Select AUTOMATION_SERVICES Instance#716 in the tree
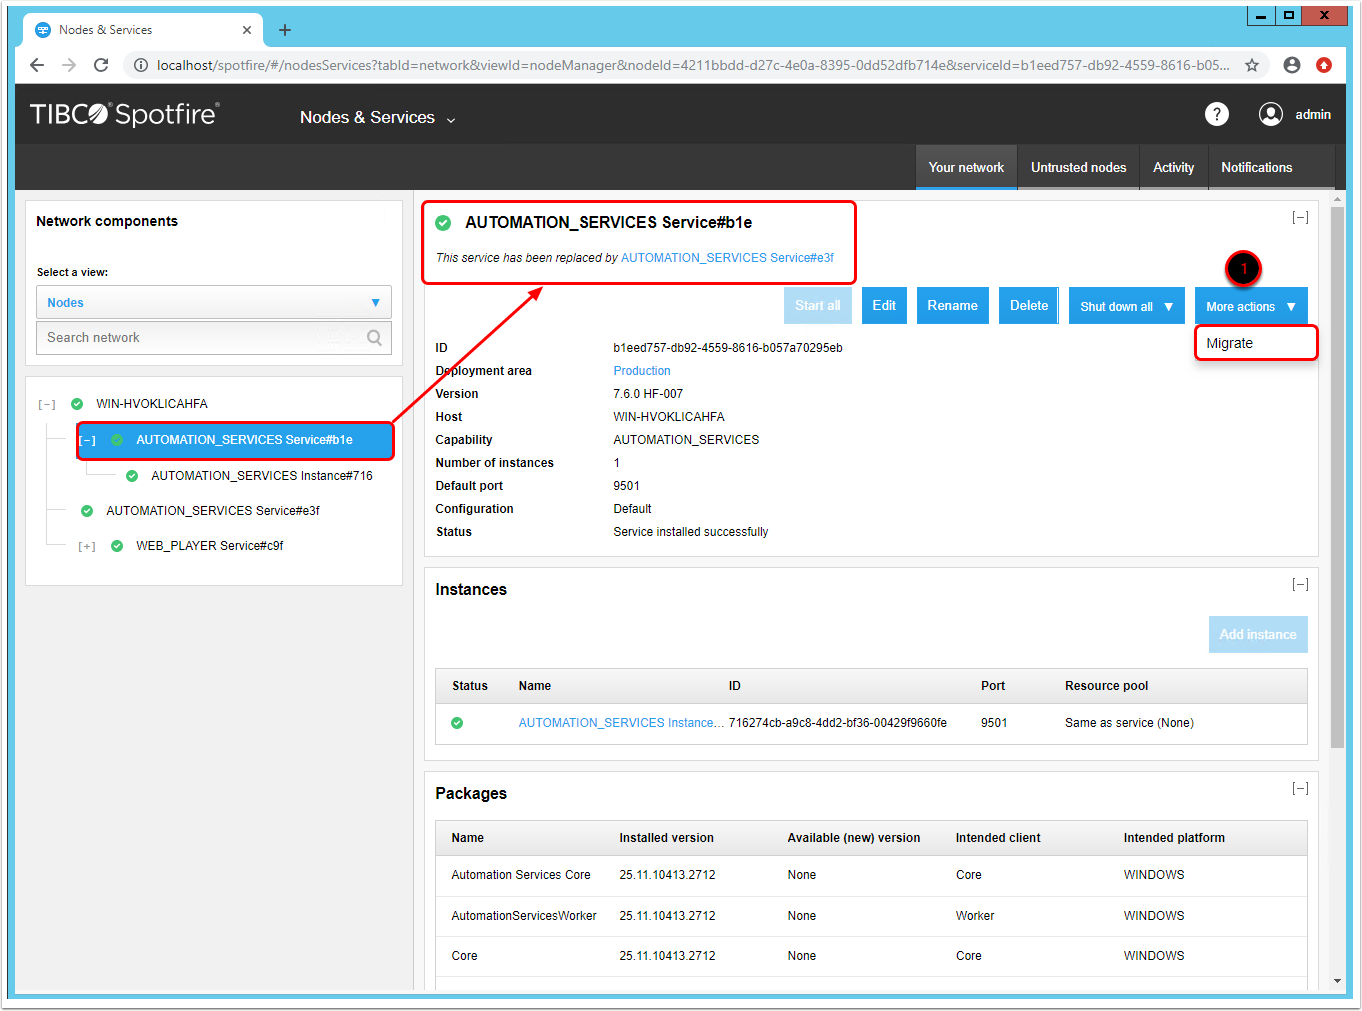This screenshot has height=1011, width=1362. (261, 476)
